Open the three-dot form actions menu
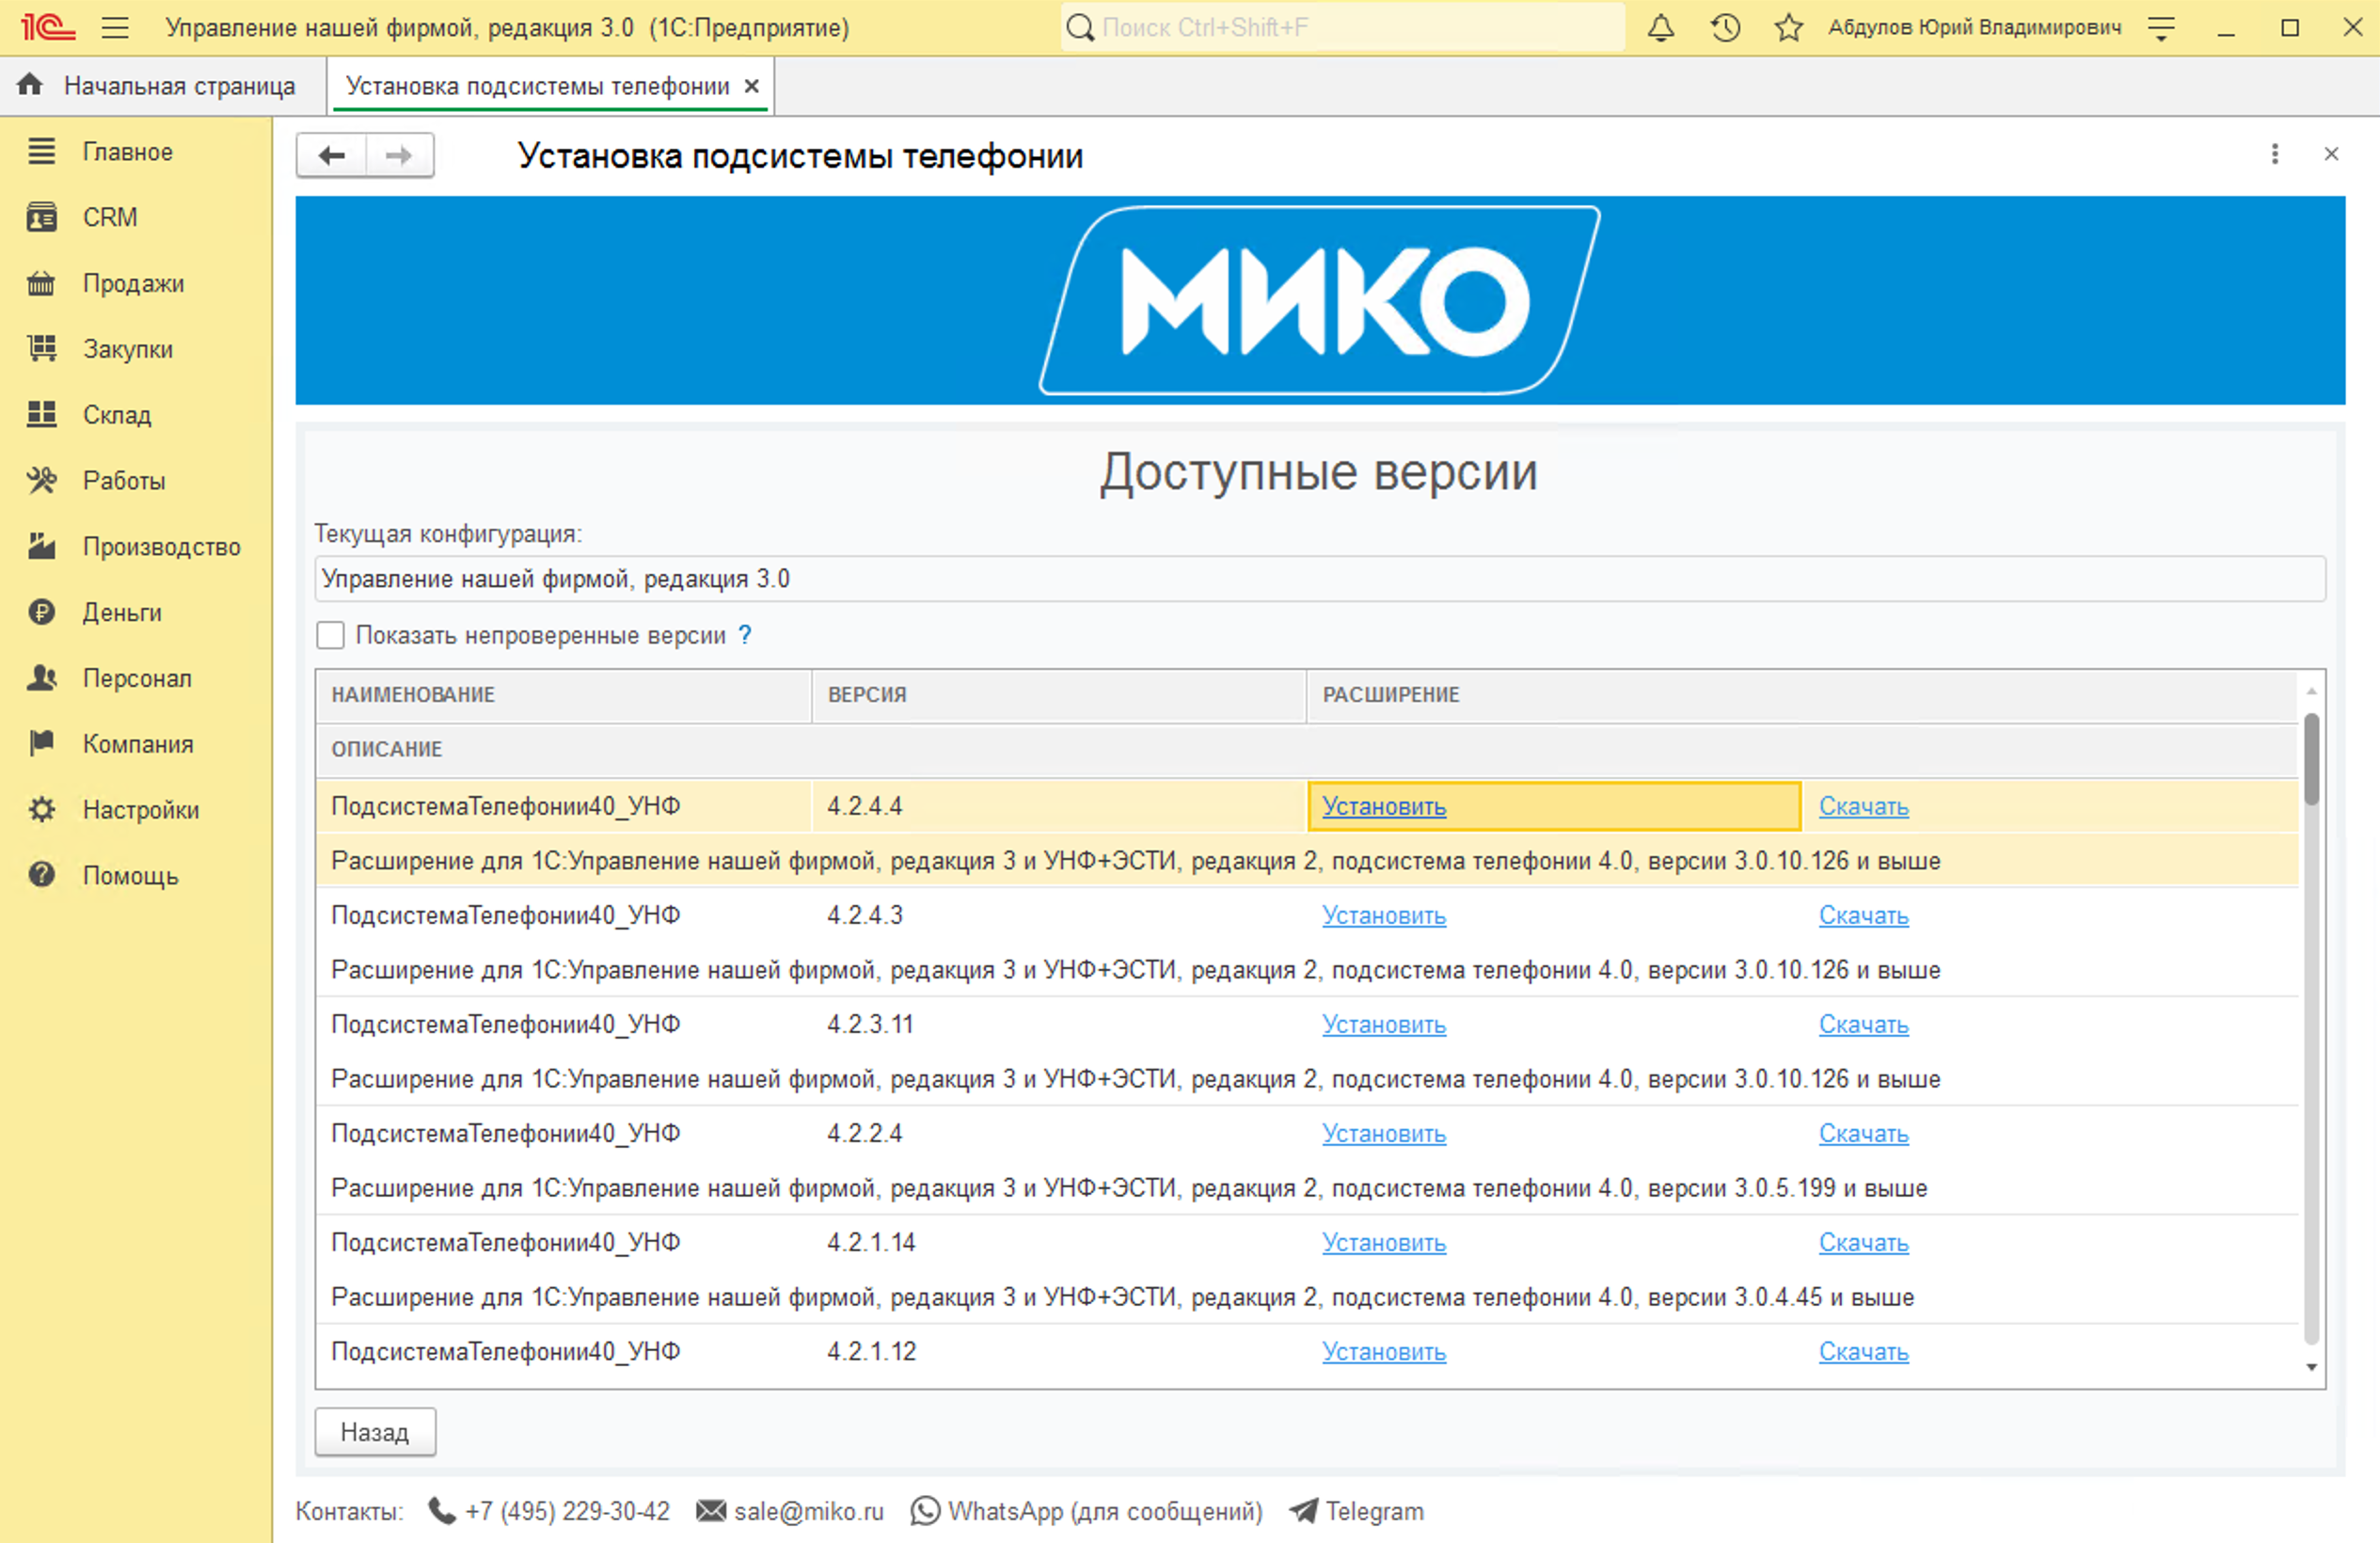 2275,155
